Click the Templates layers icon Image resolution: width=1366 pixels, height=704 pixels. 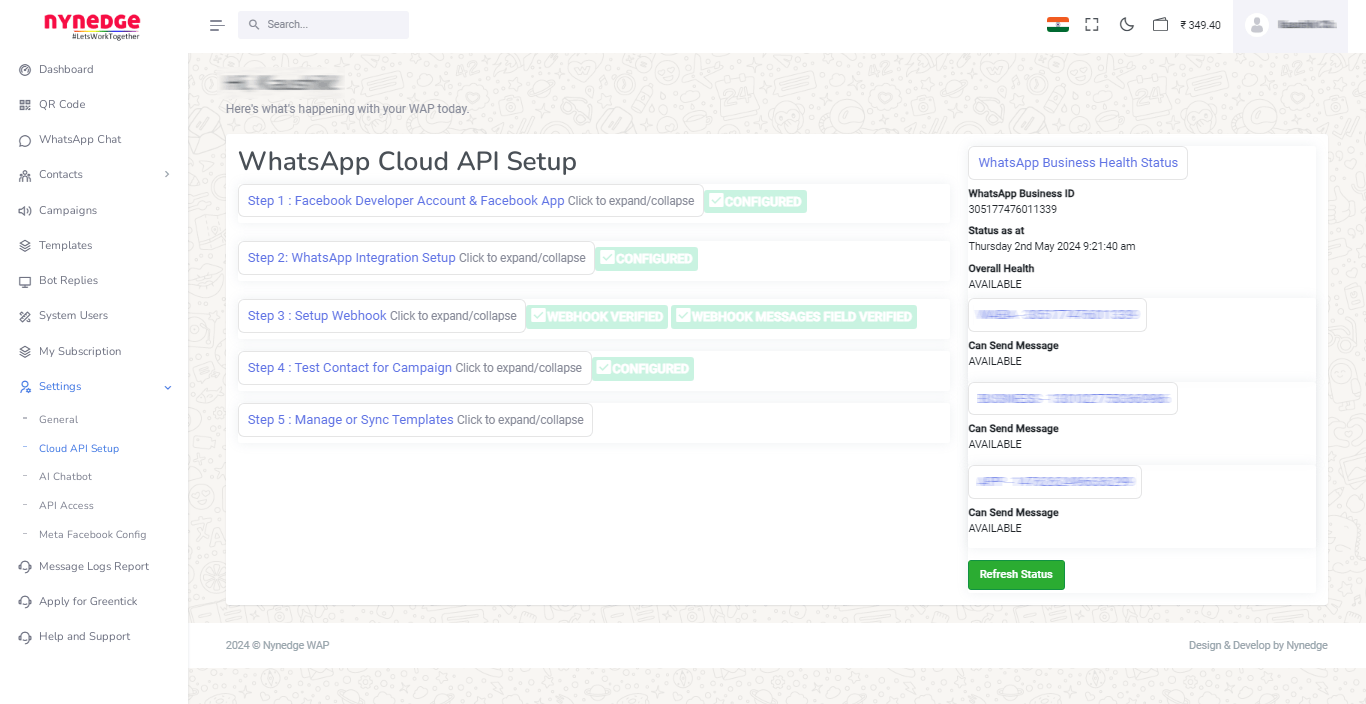click(25, 246)
